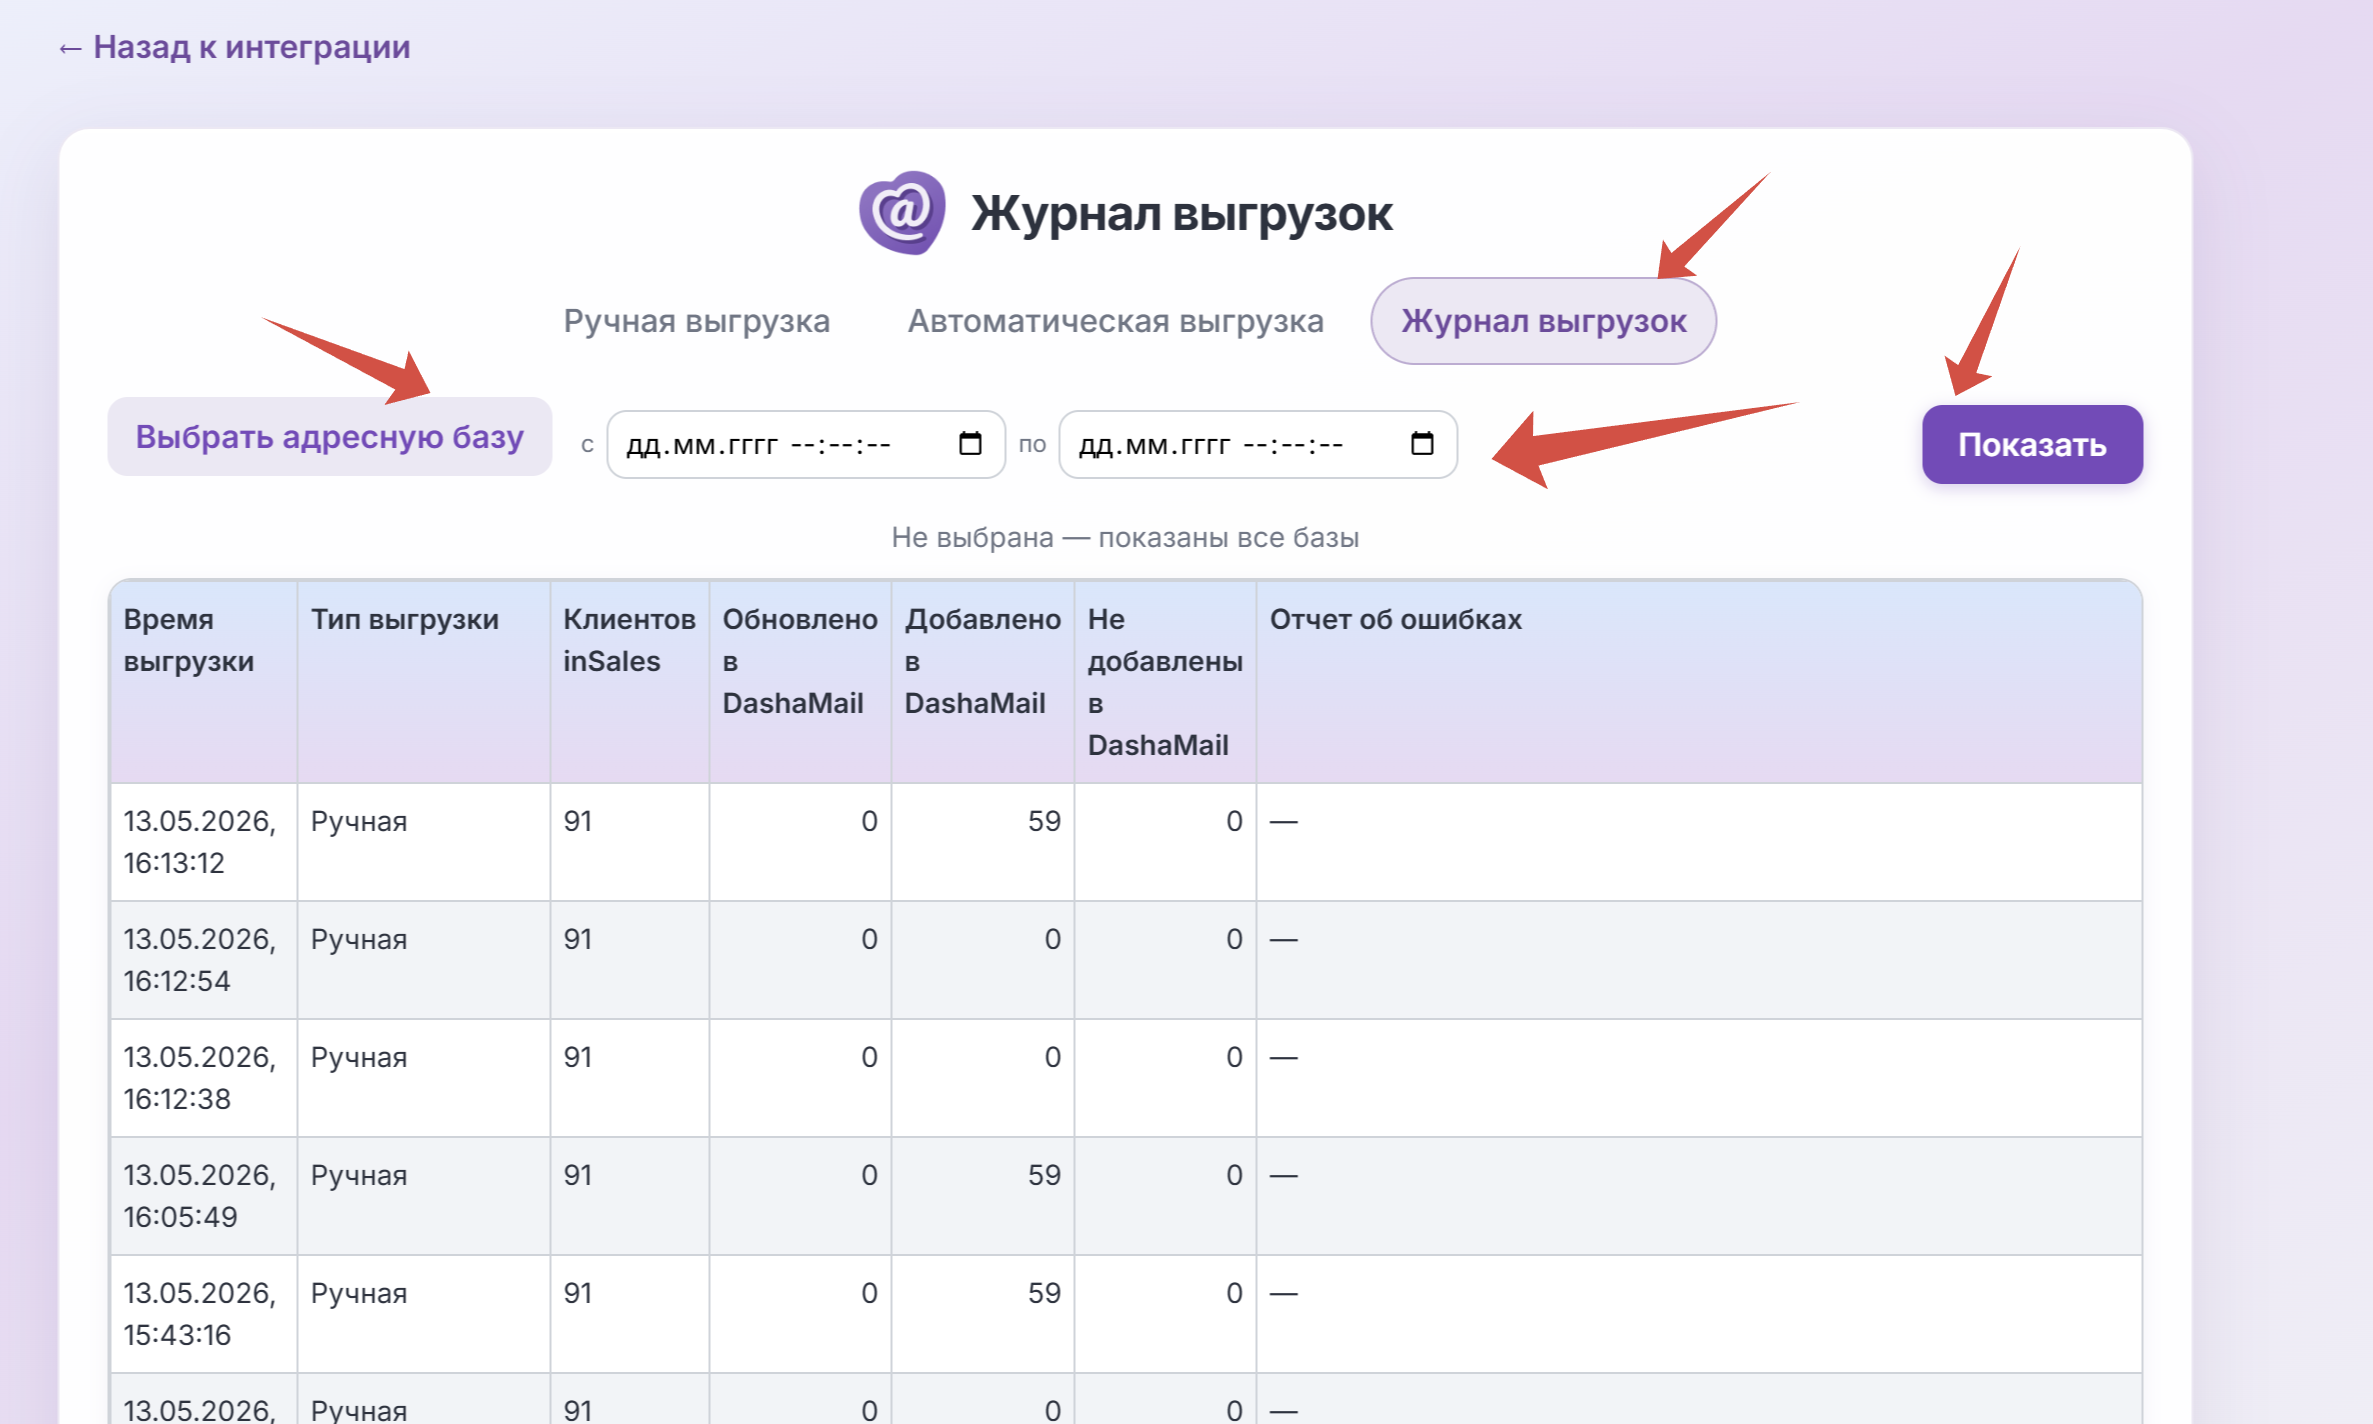Open calendar picker in end date field
Viewport: 2373px width, 1424px height.
point(1422,443)
